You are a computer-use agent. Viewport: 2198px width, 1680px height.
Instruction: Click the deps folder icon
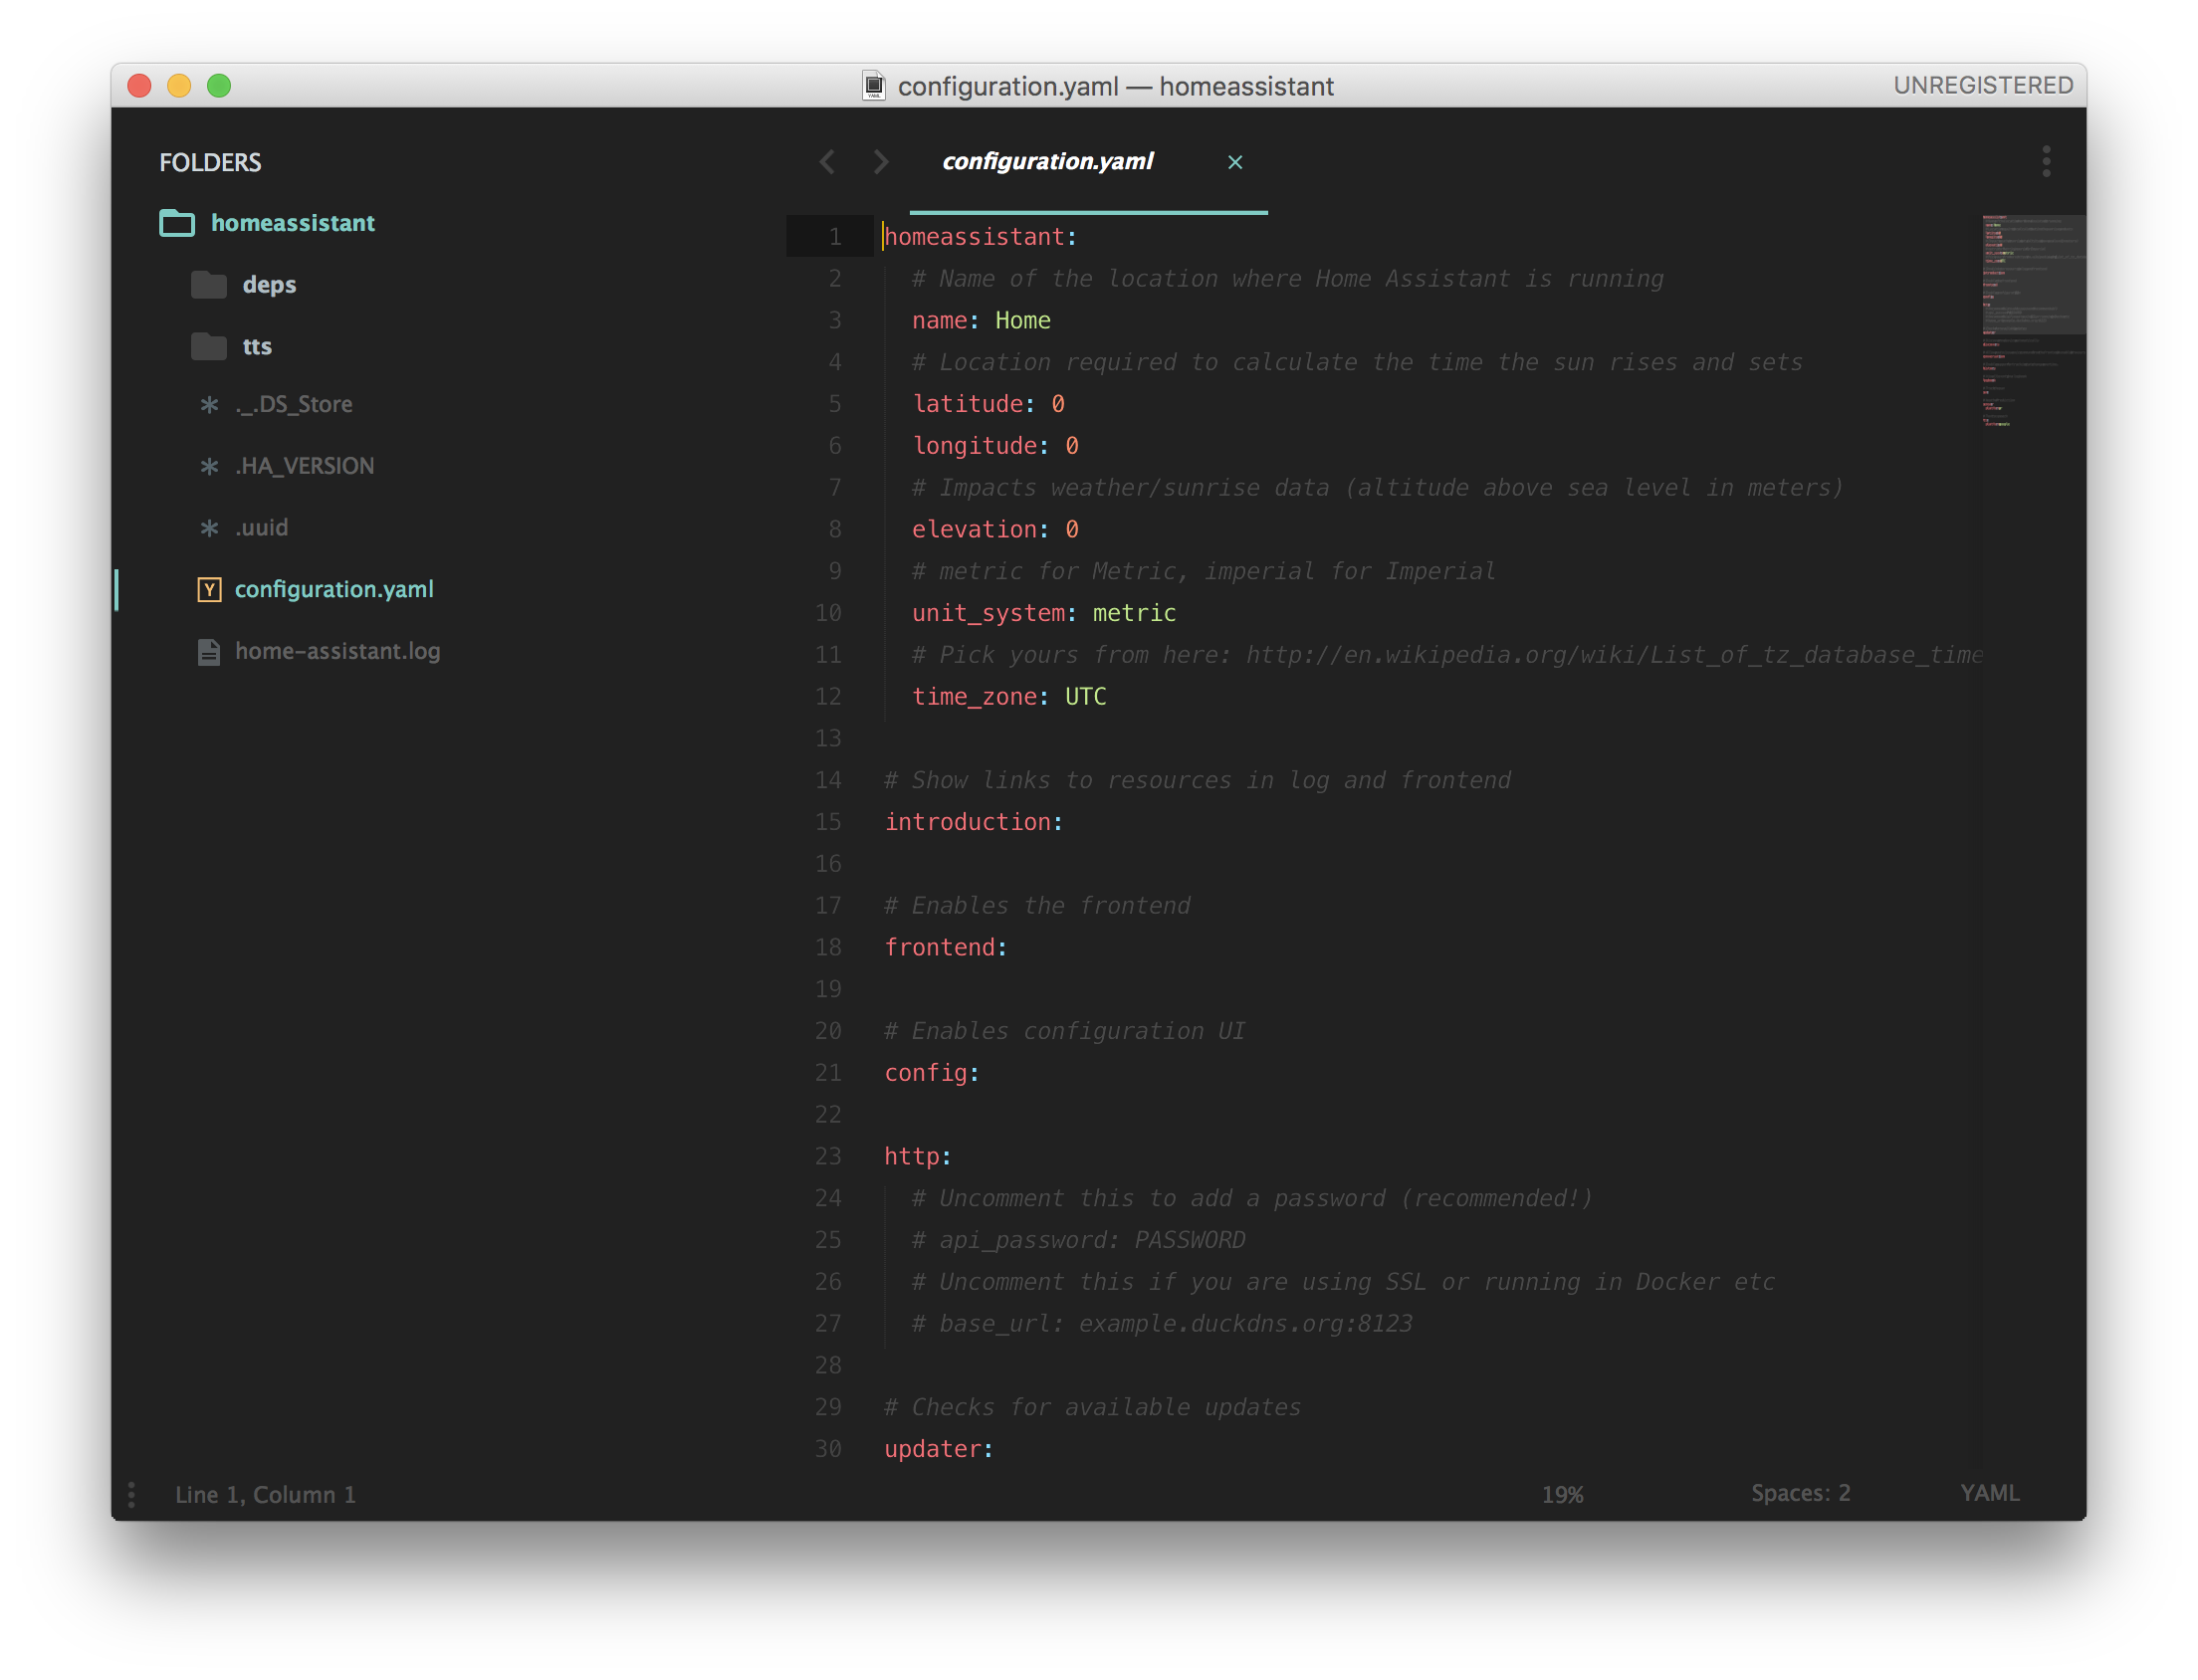pos(209,285)
